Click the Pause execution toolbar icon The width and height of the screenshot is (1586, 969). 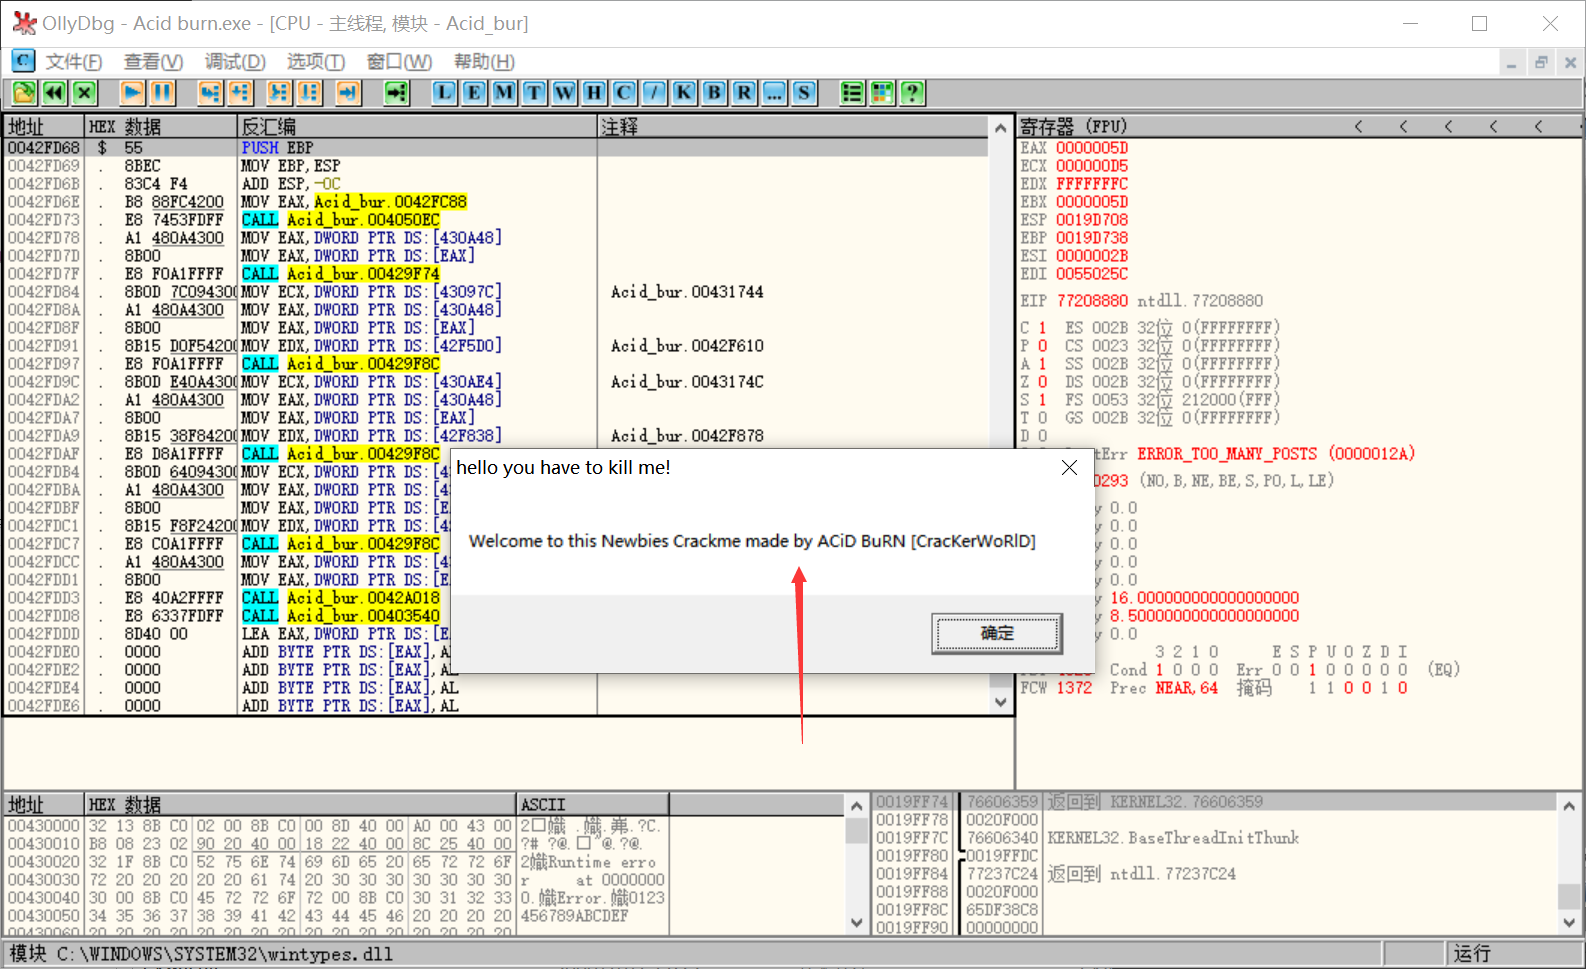162,93
